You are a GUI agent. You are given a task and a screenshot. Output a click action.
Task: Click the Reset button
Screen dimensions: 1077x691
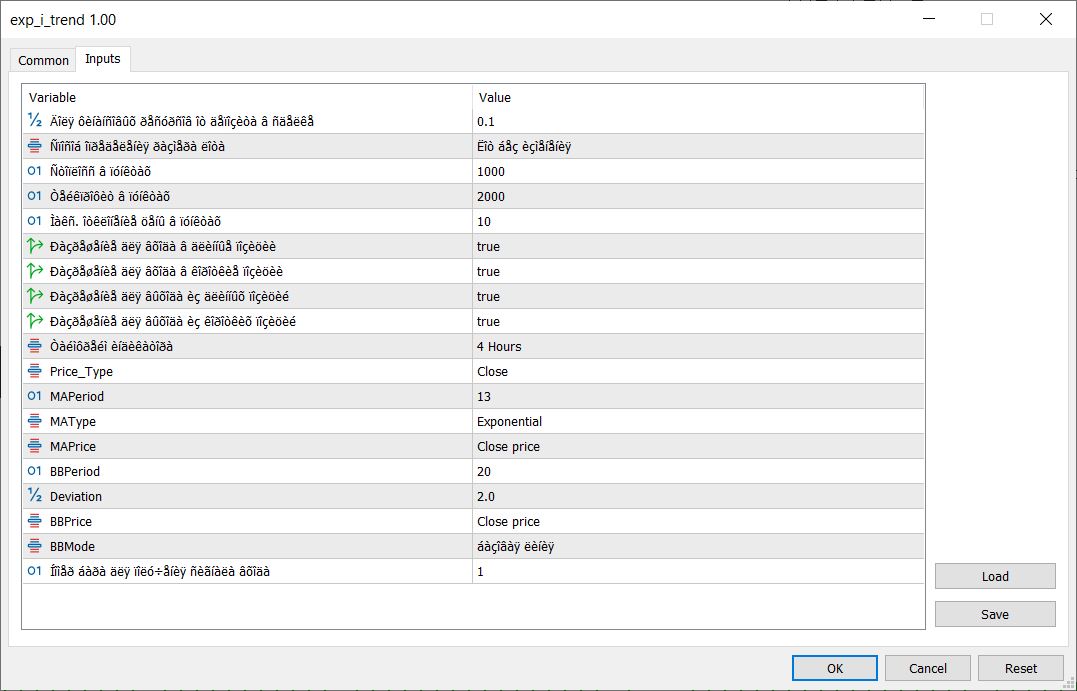click(x=1020, y=668)
